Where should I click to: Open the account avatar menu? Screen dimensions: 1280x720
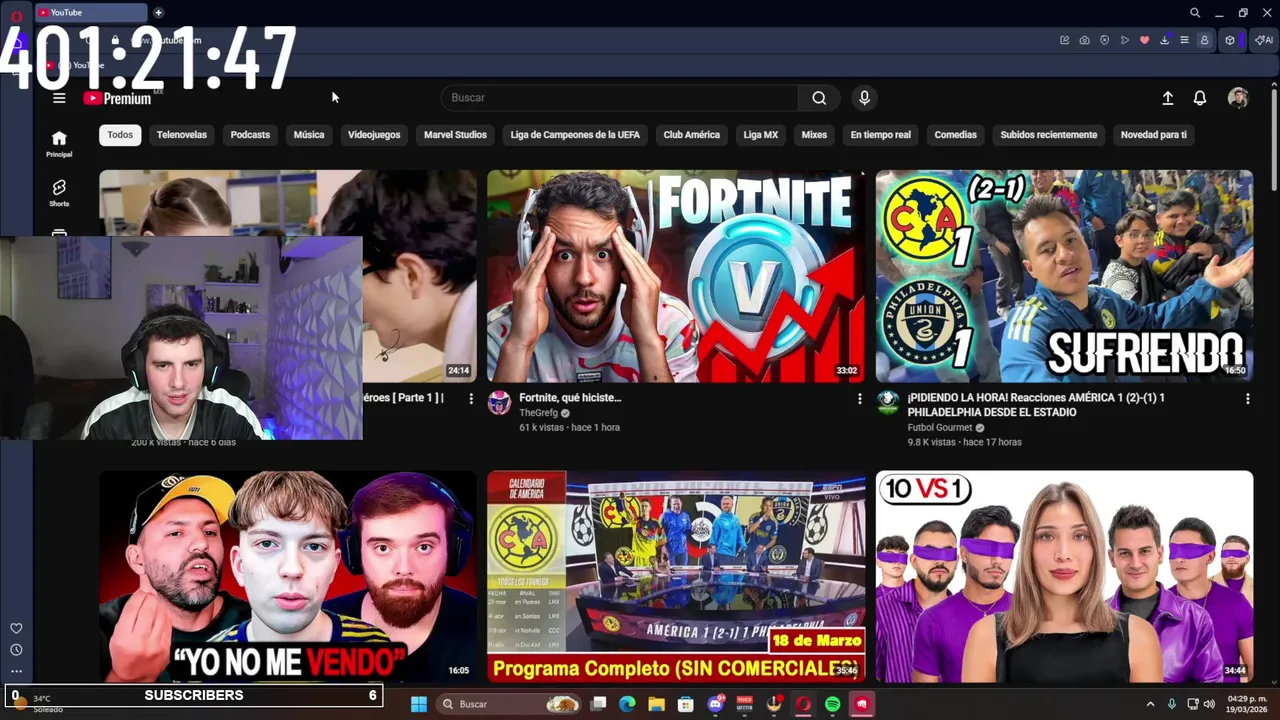click(x=1238, y=98)
